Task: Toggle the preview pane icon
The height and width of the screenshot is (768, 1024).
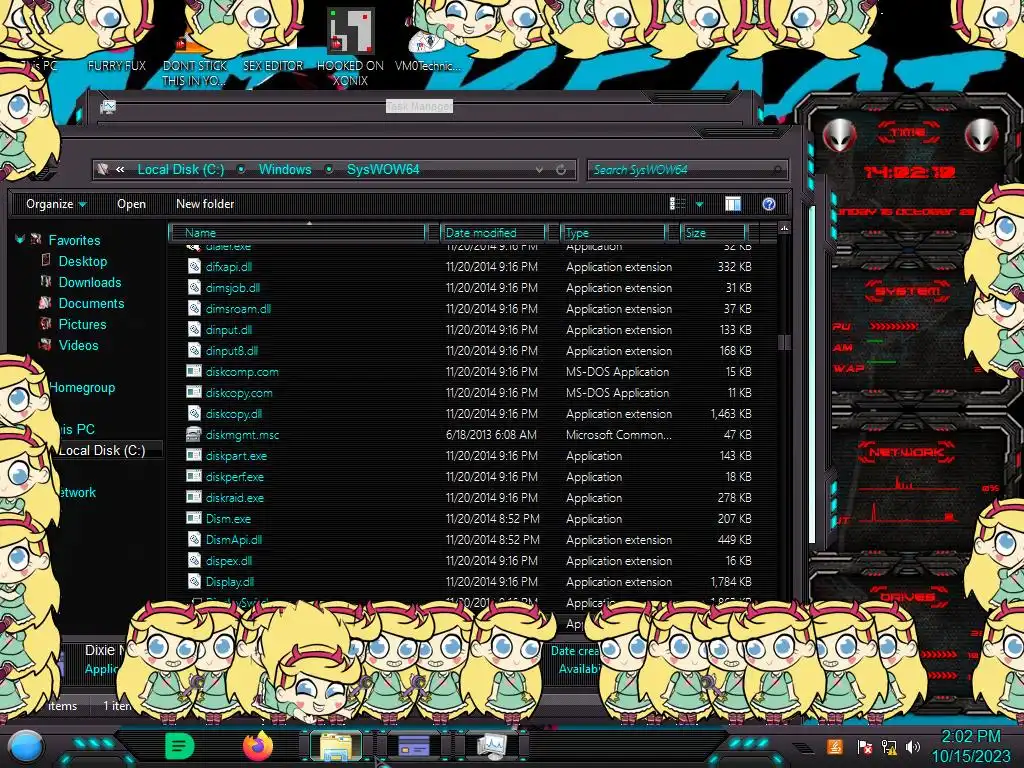Action: click(733, 204)
